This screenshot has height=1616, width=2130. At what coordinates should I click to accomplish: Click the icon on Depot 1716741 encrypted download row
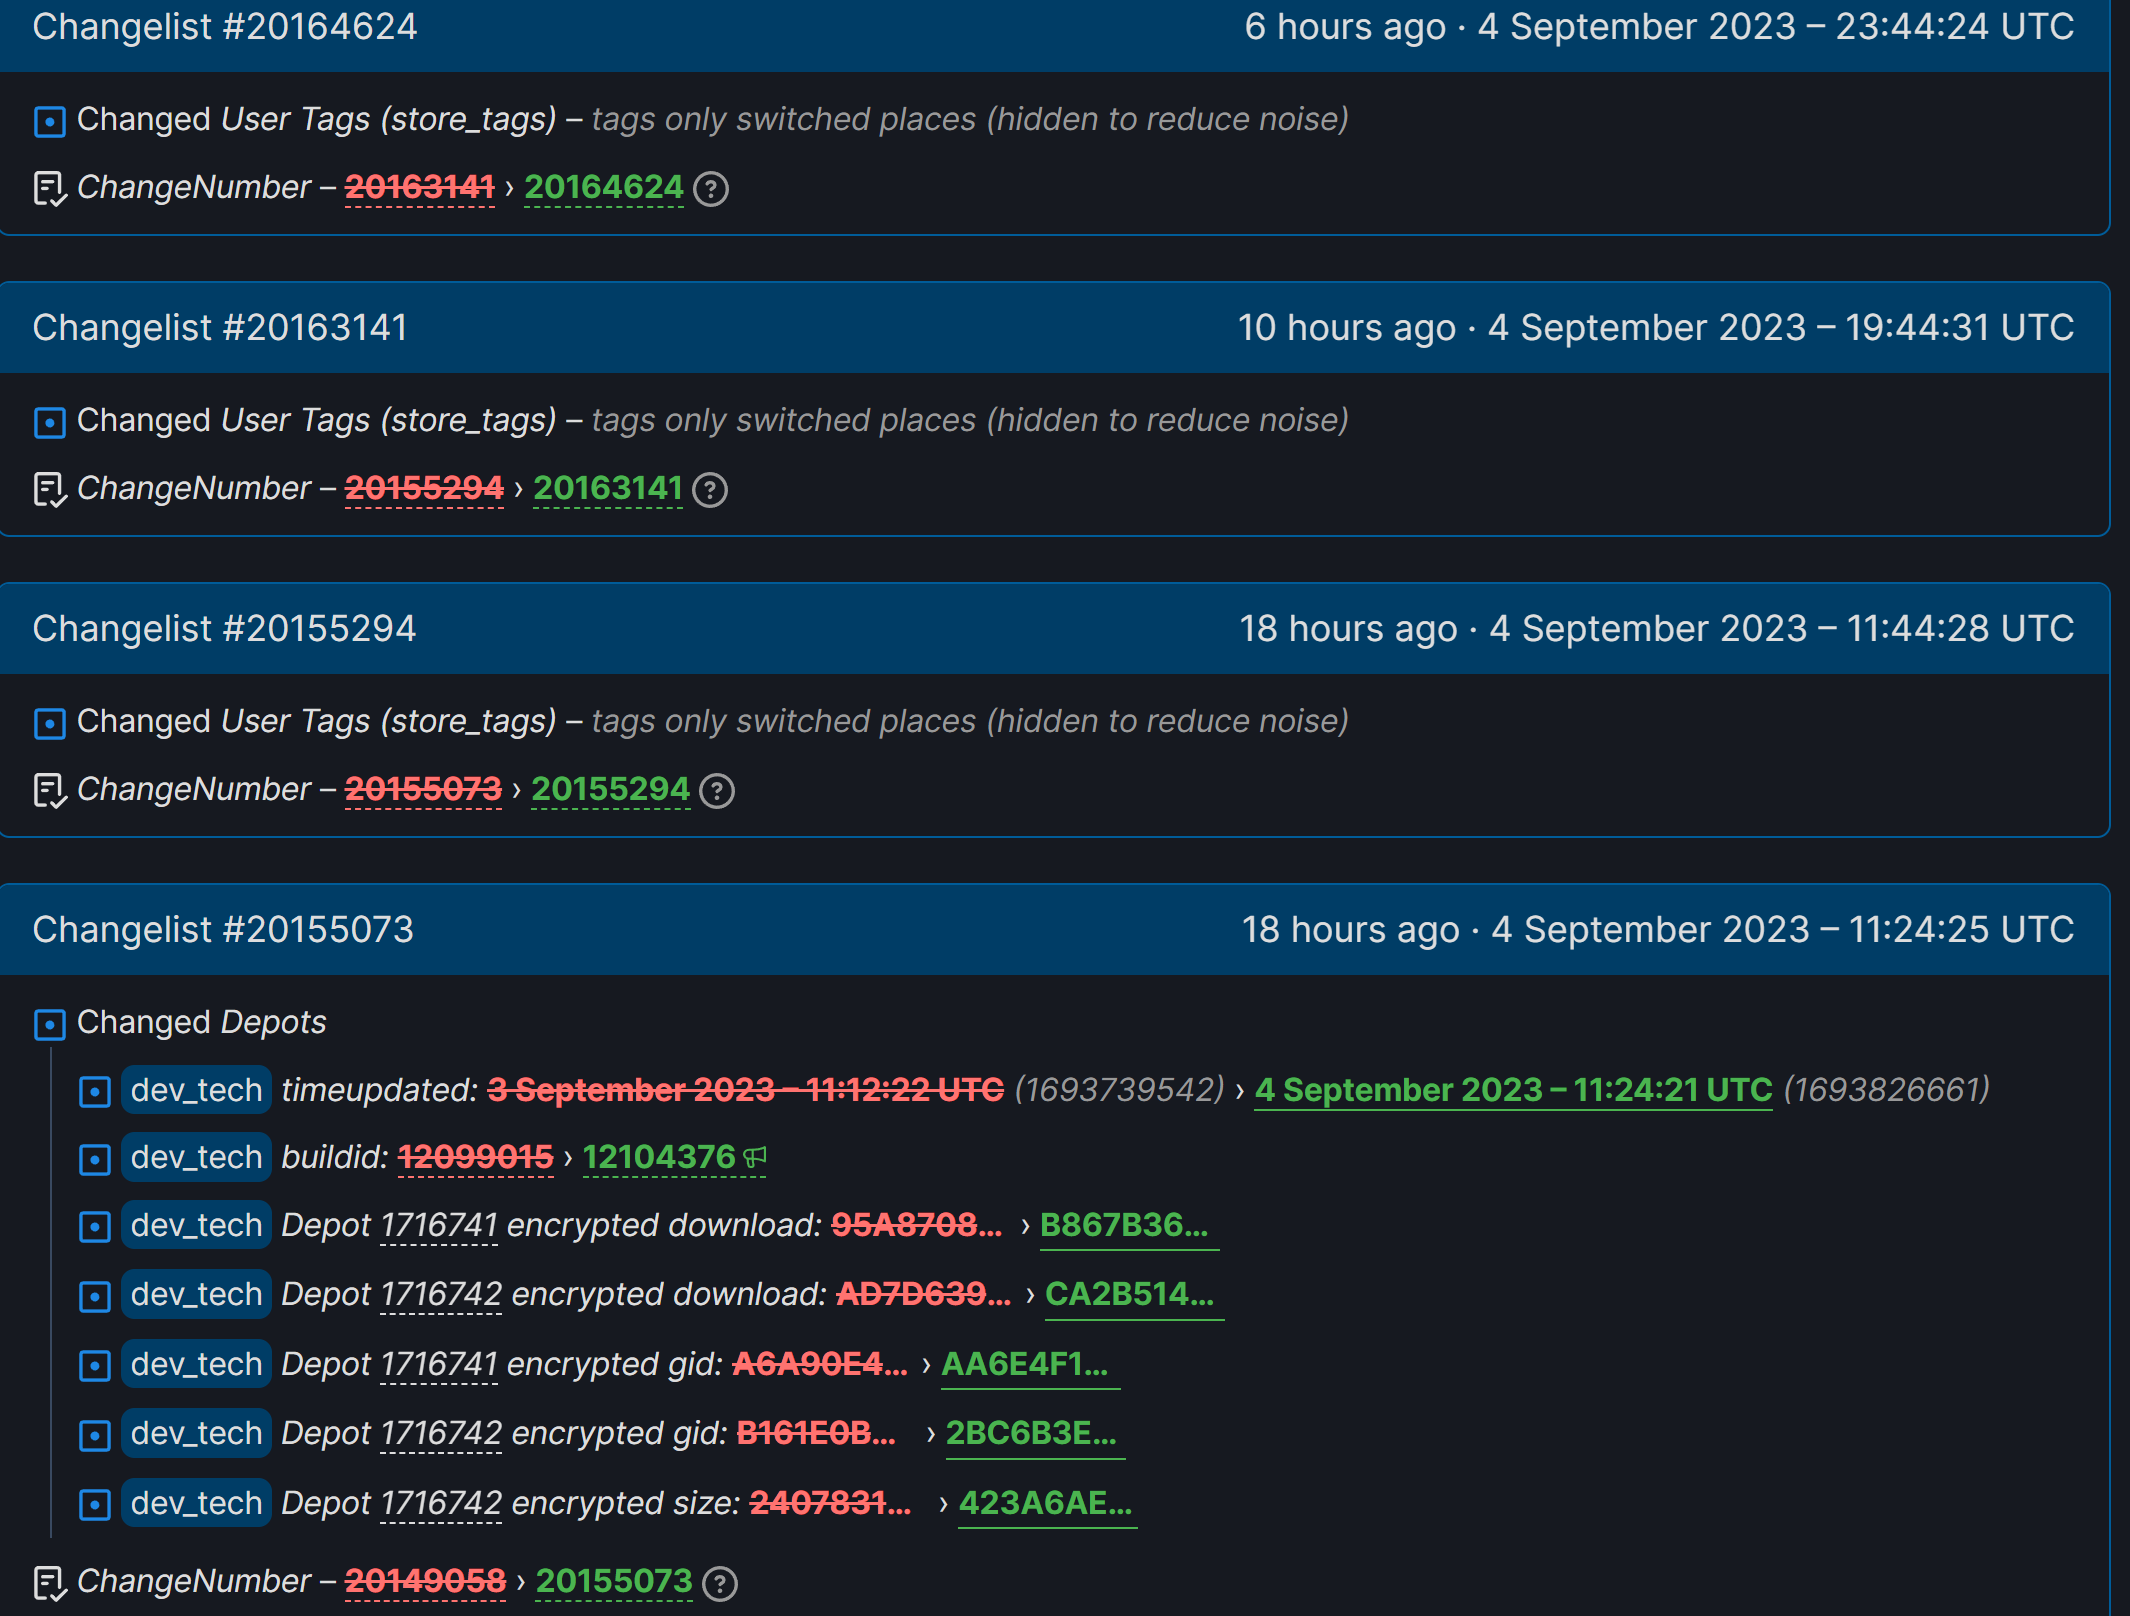click(94, 1227)
